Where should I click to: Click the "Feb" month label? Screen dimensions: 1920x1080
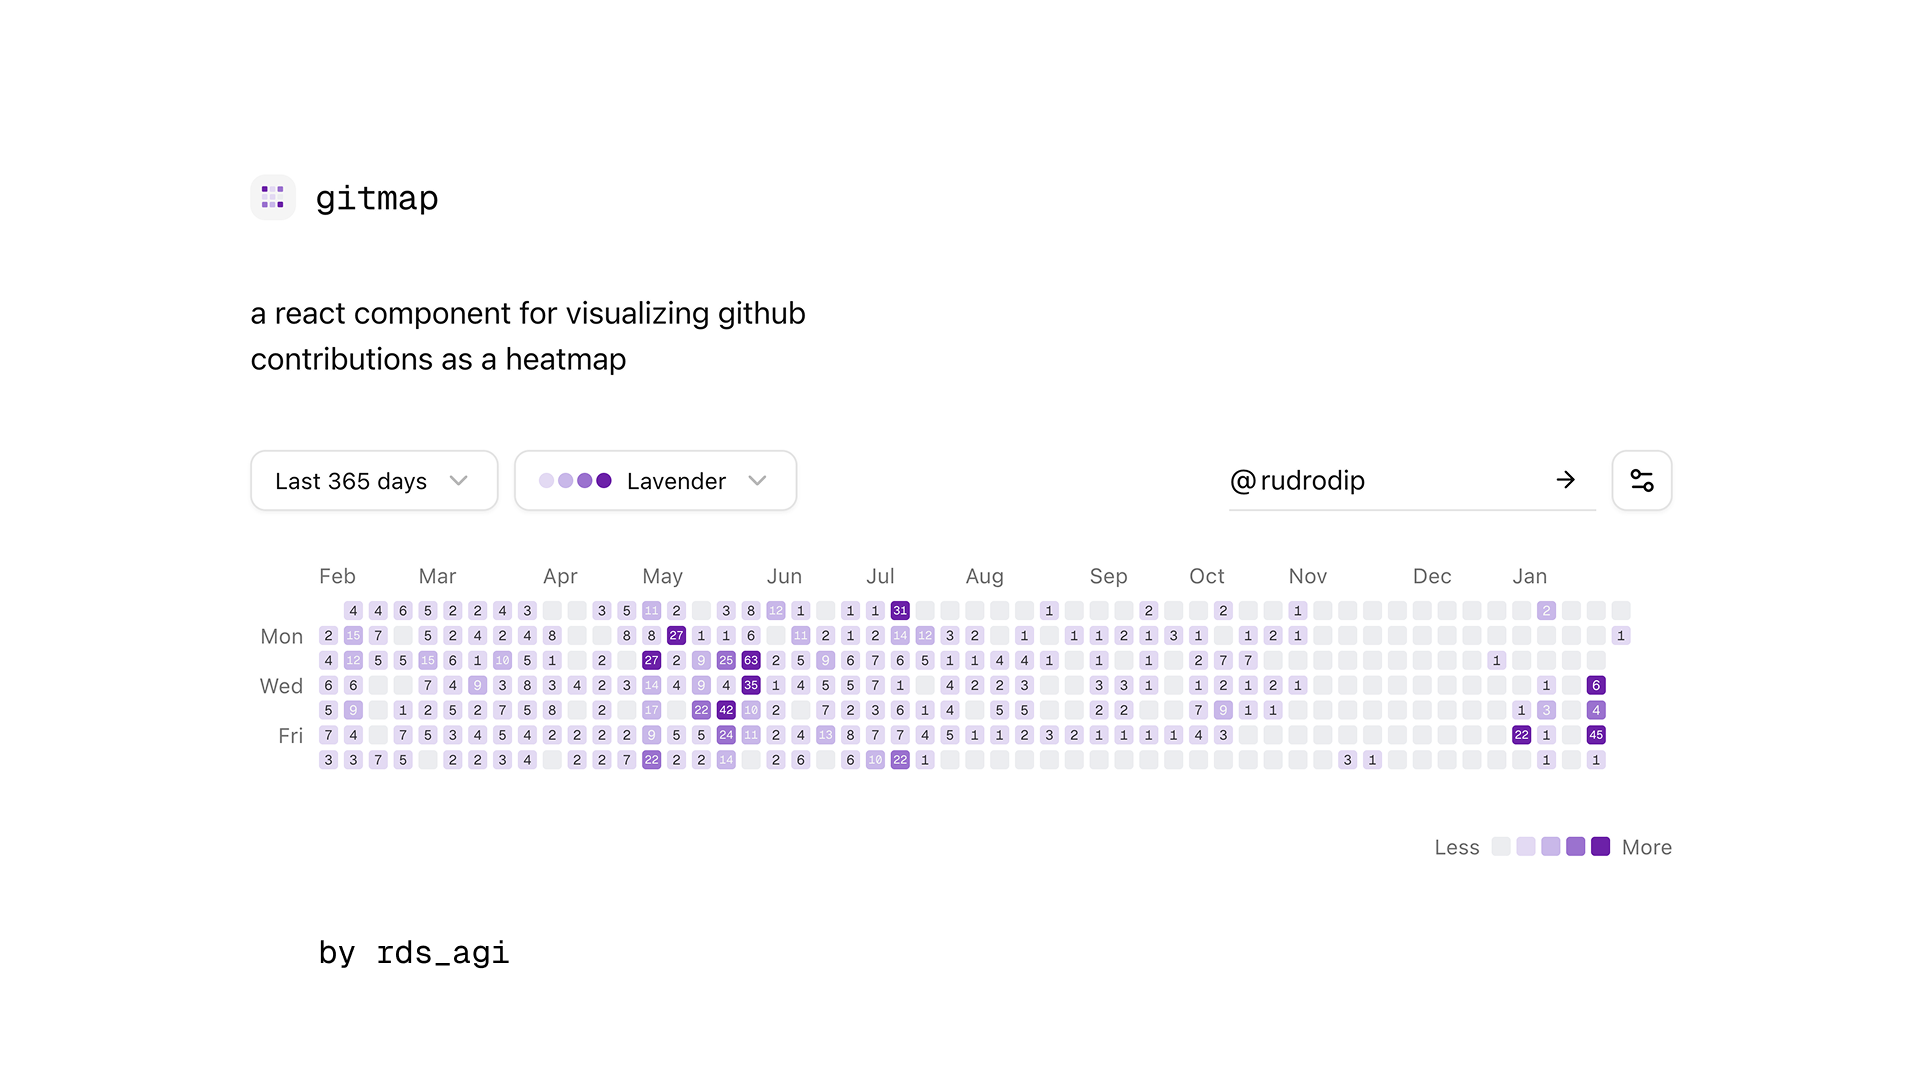(x=337, y=576)
